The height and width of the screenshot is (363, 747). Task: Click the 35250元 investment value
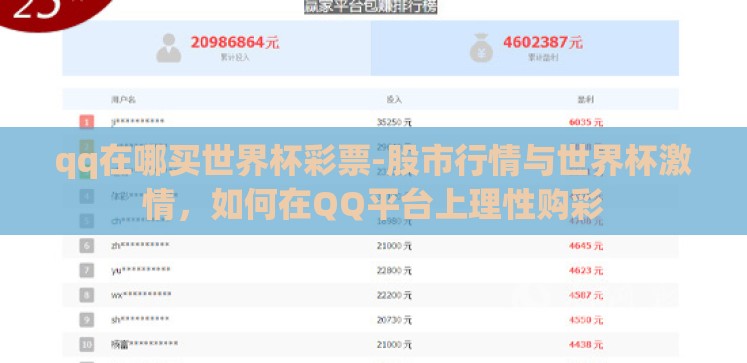click(x=394, y=122)
